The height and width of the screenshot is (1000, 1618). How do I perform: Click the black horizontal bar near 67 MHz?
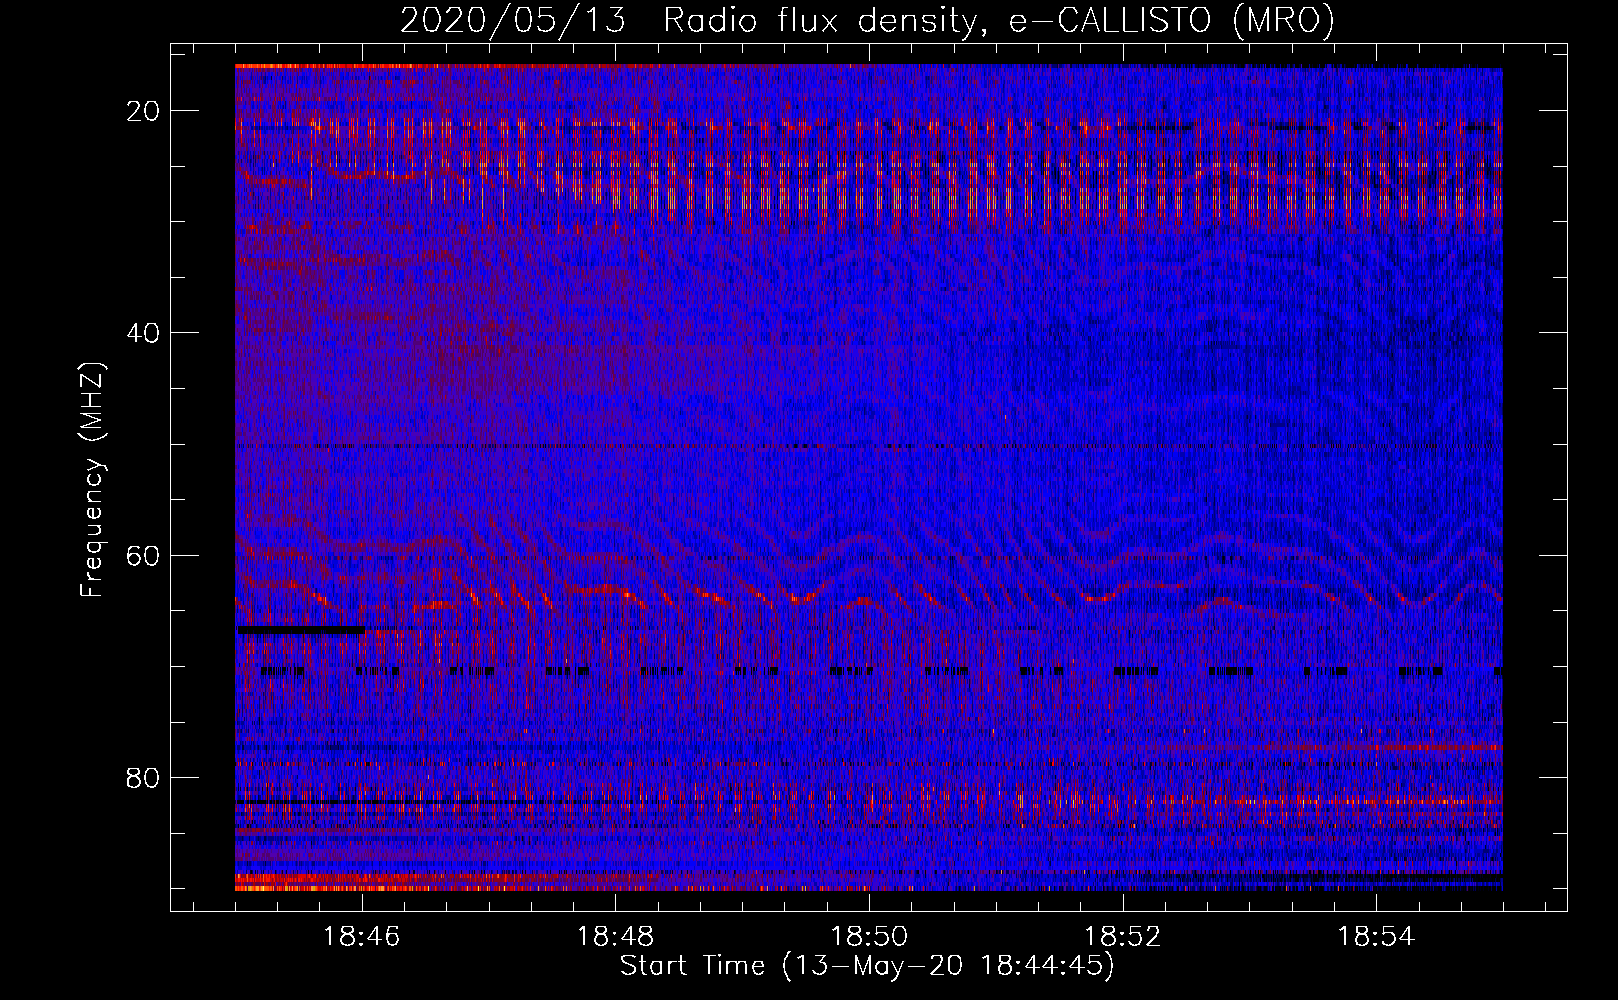300,629
